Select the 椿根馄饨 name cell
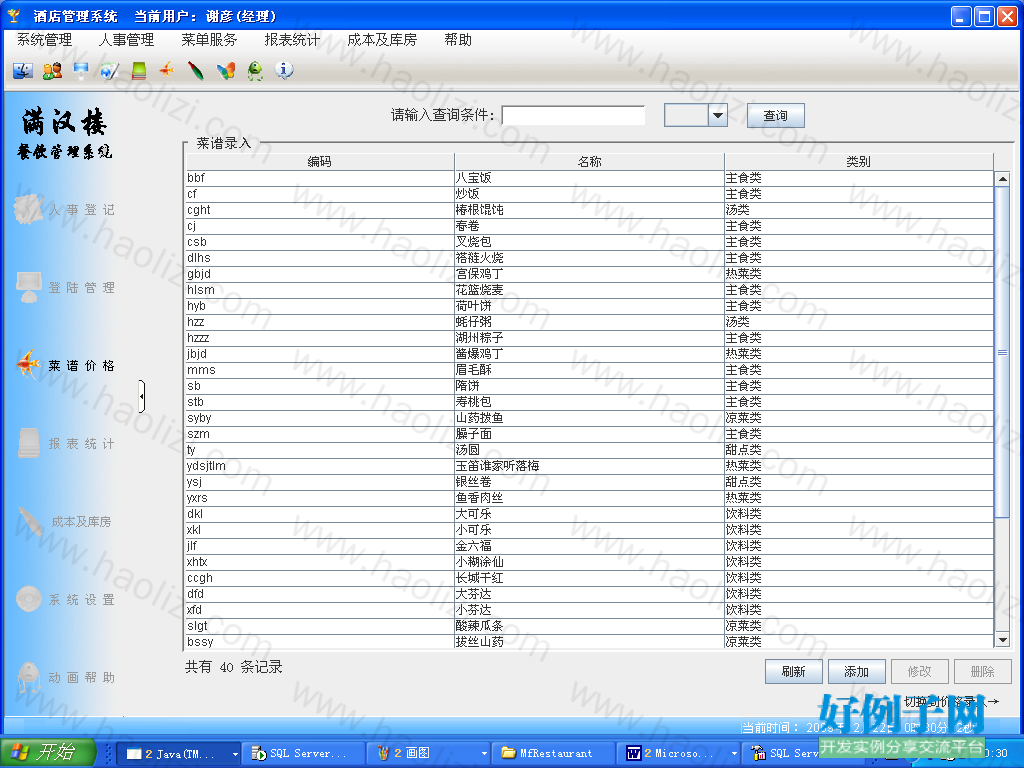 point(589,210)
